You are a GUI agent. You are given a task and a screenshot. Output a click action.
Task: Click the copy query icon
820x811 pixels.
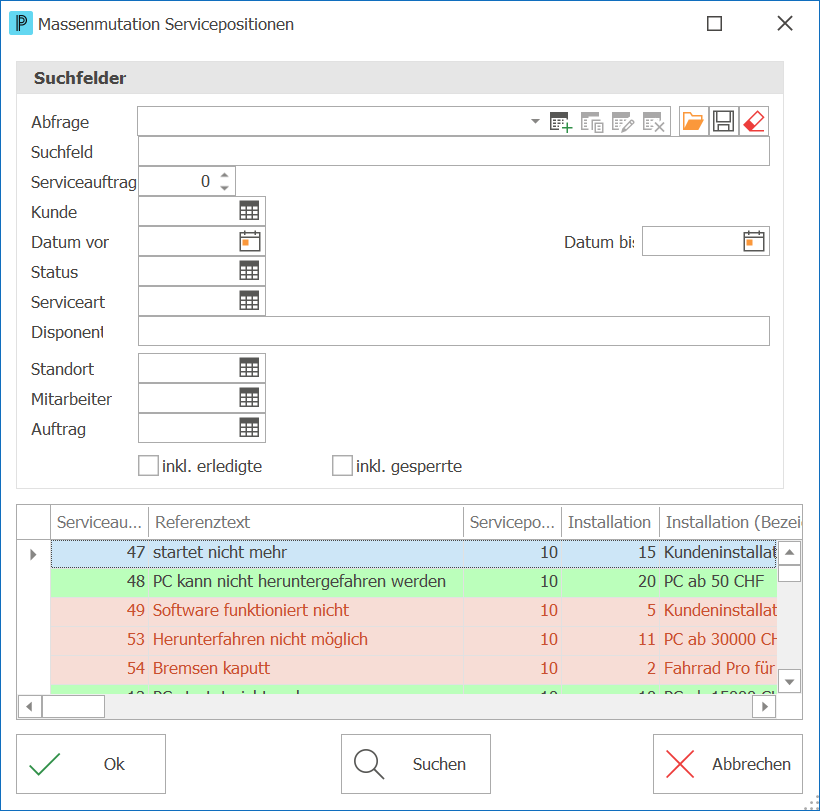click(x=592, y=122)
